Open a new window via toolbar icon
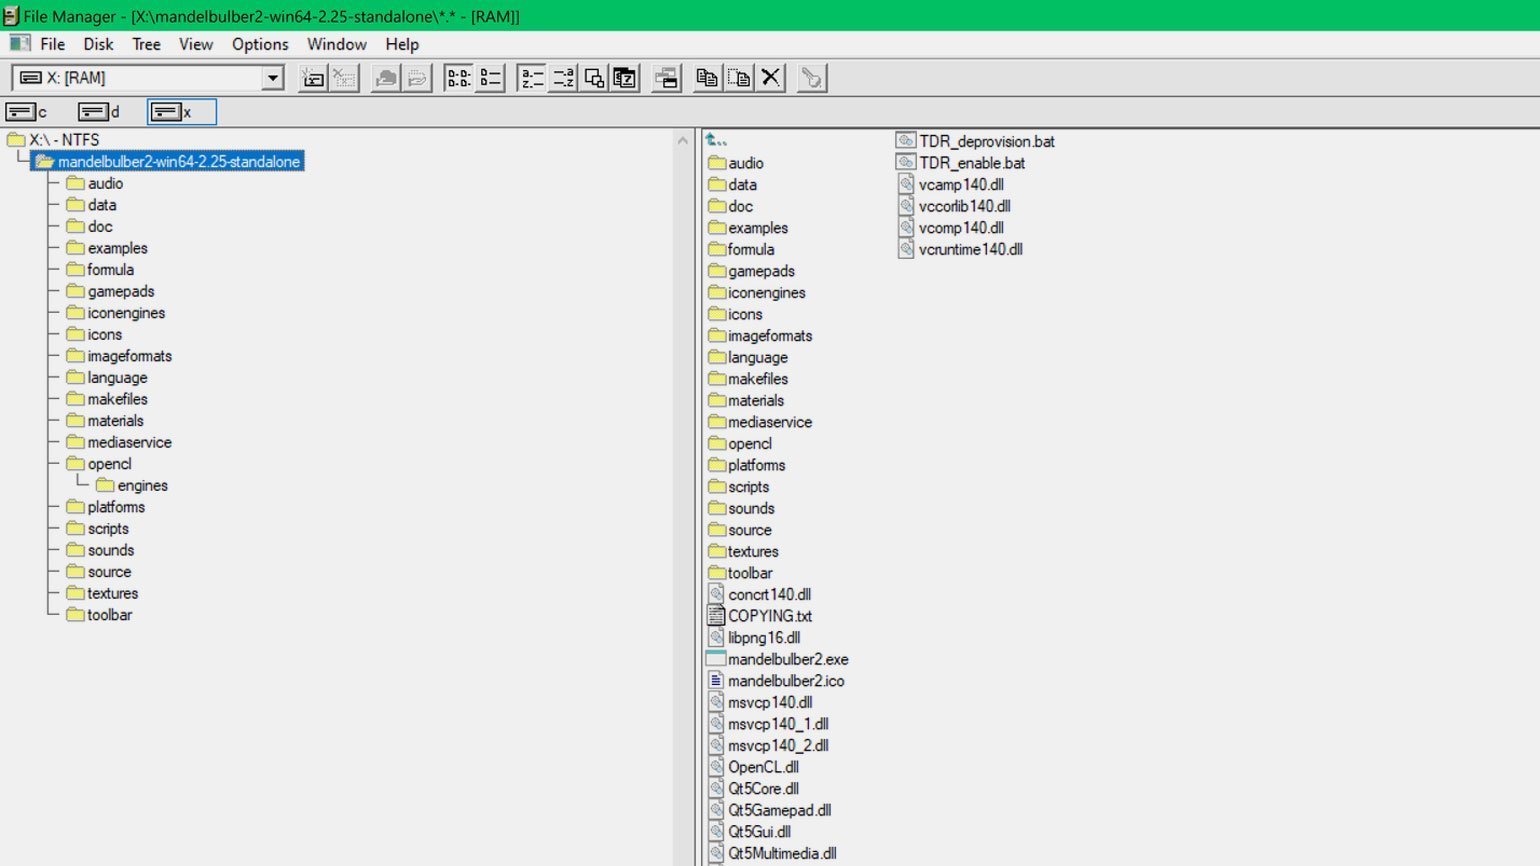Screen dimensions: 1540x866 tap(666, 78)
